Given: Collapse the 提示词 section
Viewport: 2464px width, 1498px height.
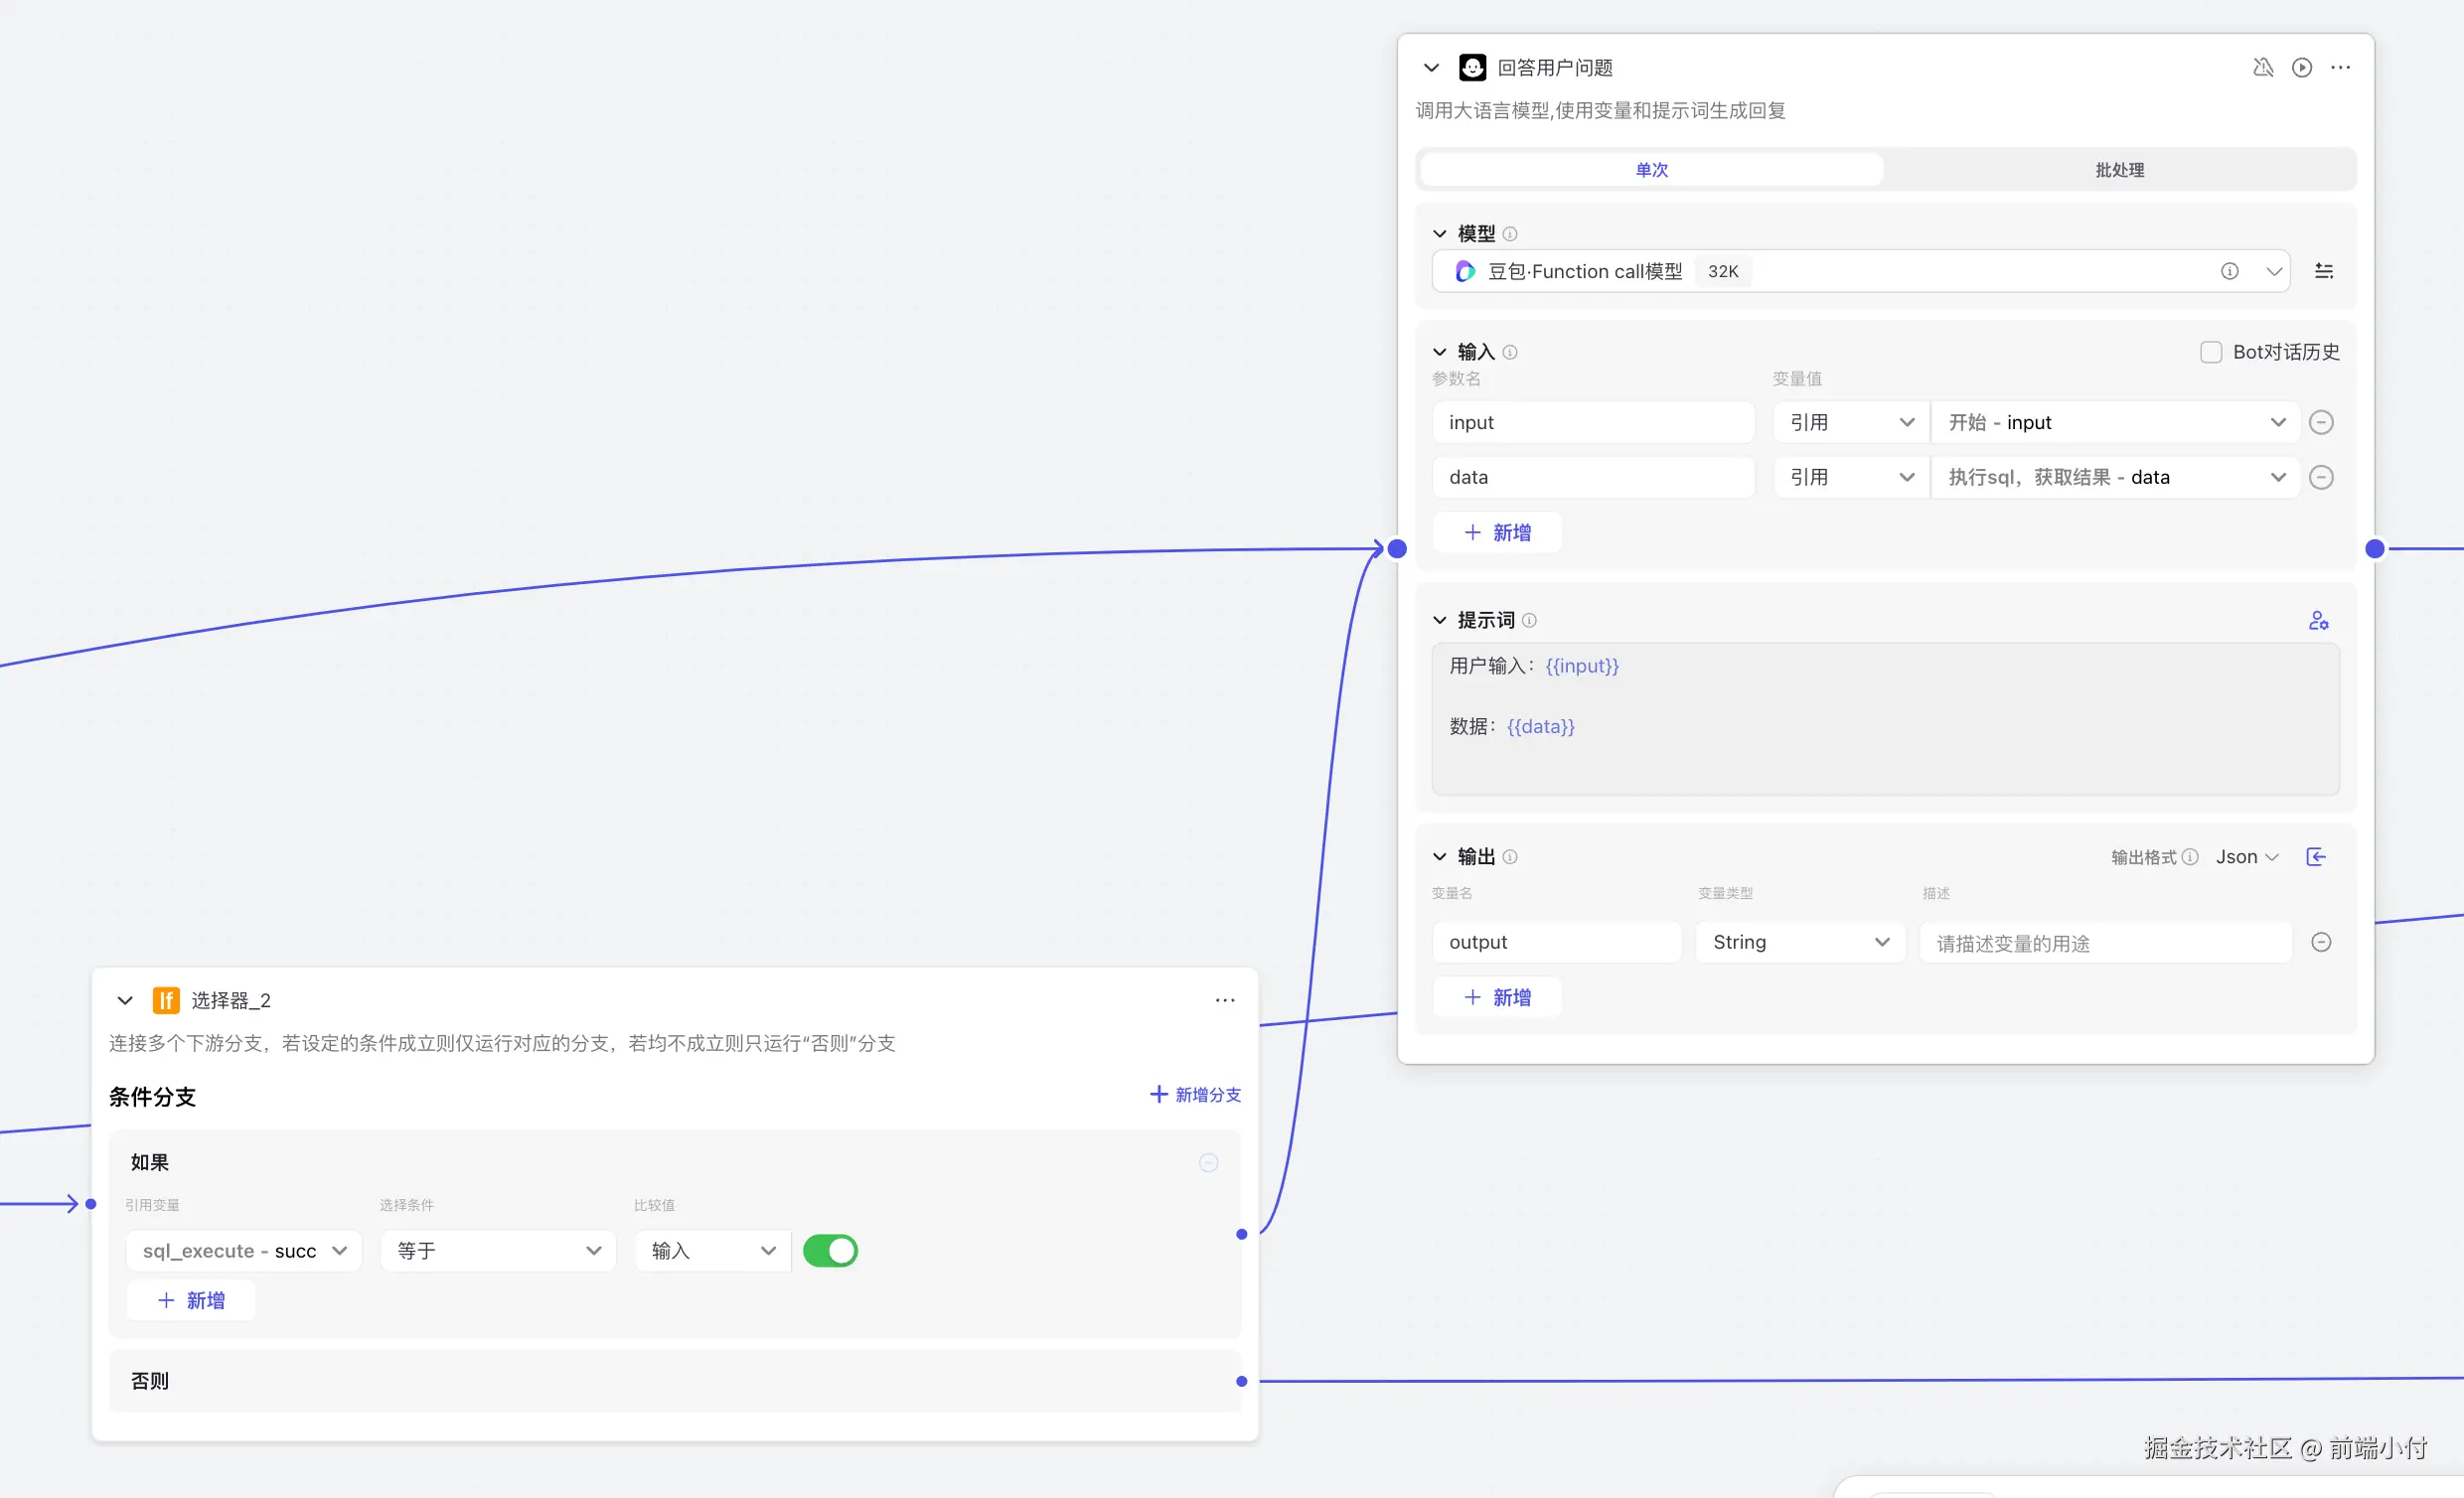Looking at the screenshot, I should click(1439, 620).
